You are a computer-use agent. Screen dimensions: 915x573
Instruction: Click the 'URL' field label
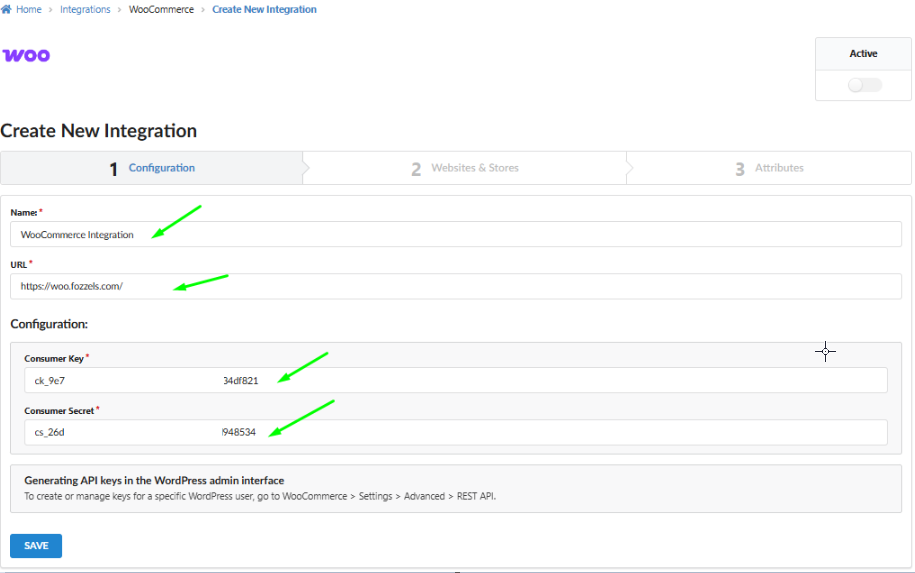(x=19, y=264)
